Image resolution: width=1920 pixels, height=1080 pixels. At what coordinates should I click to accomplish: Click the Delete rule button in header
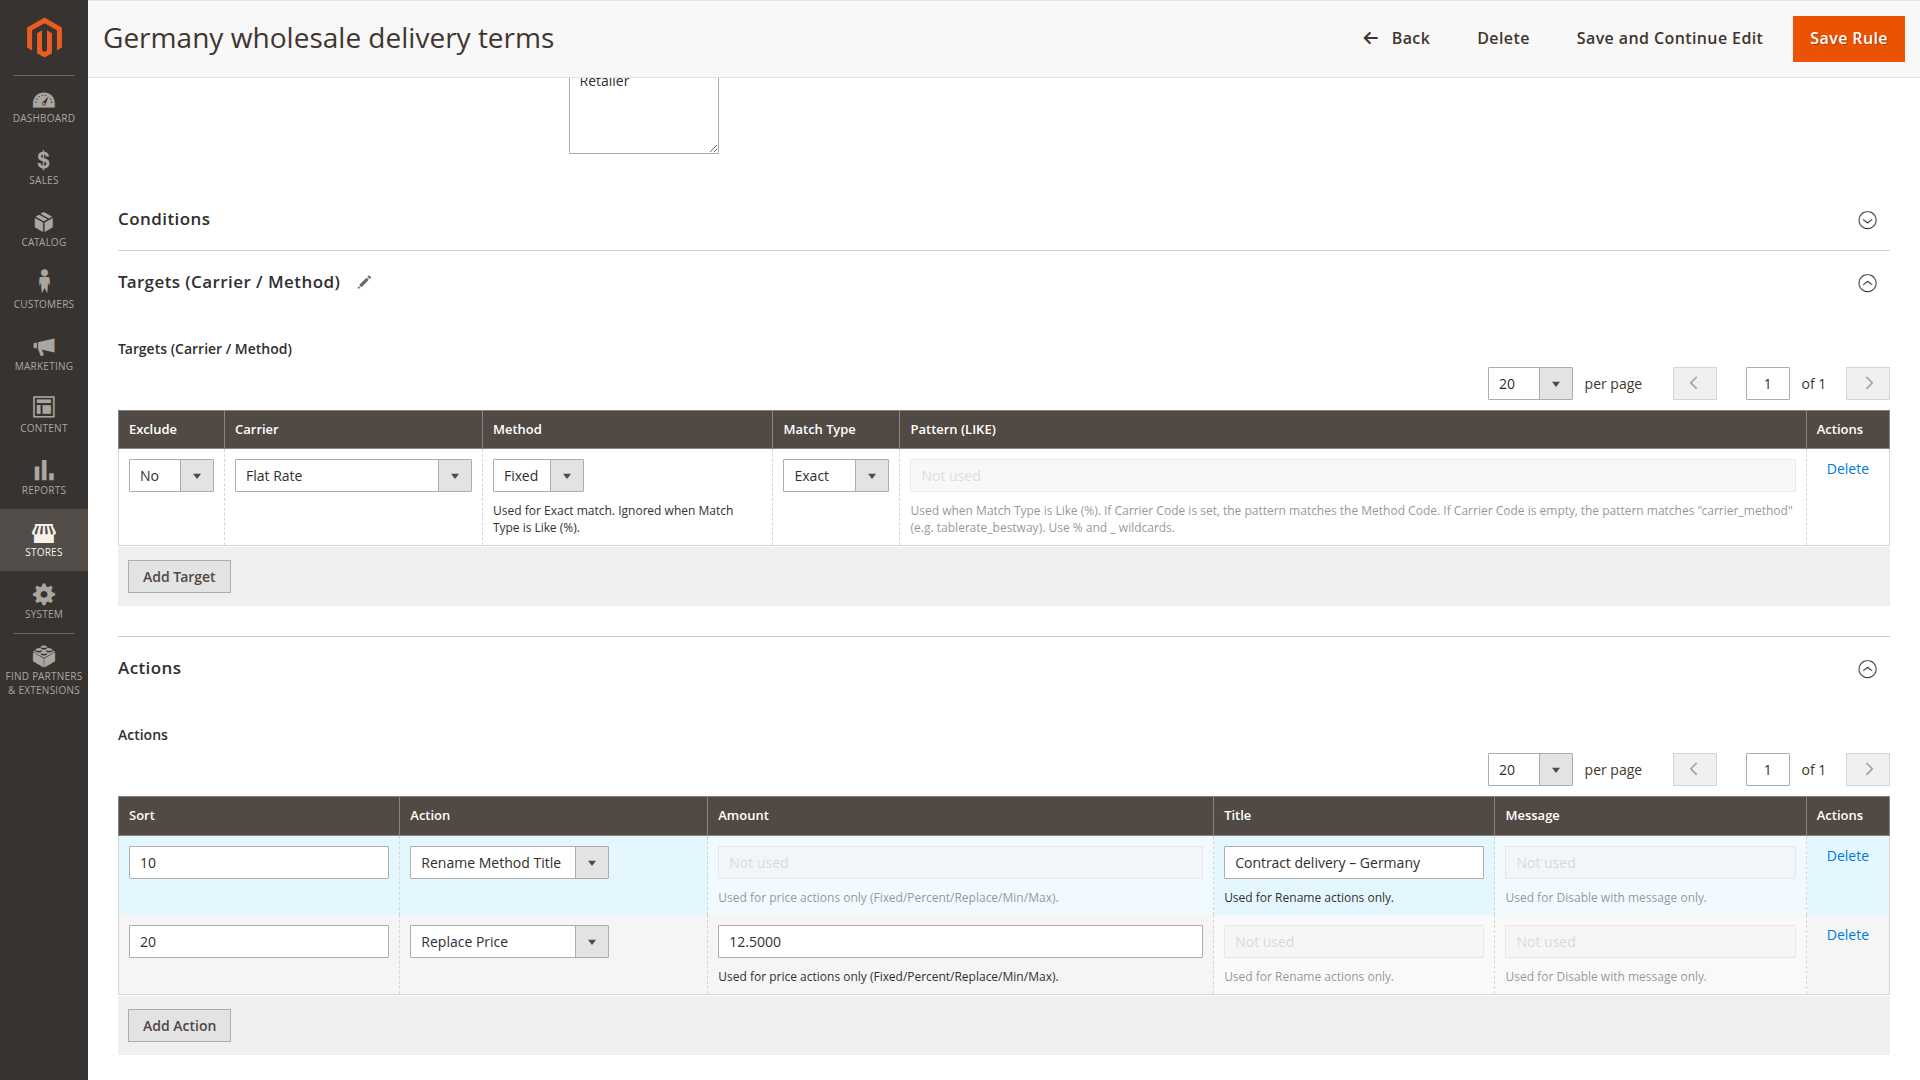pyautogui.click(x=1503, y=38)
